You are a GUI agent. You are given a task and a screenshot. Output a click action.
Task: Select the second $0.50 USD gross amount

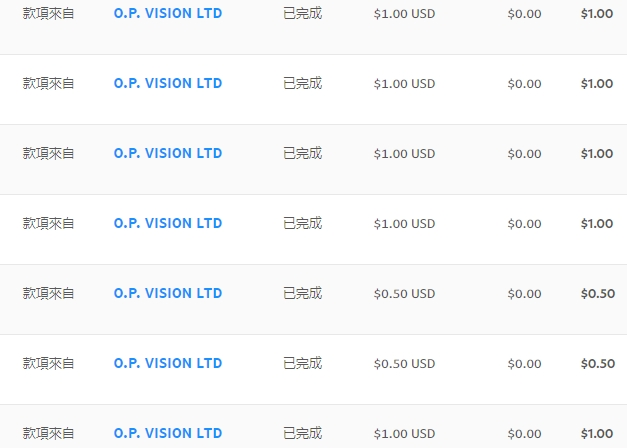[404, 364]
